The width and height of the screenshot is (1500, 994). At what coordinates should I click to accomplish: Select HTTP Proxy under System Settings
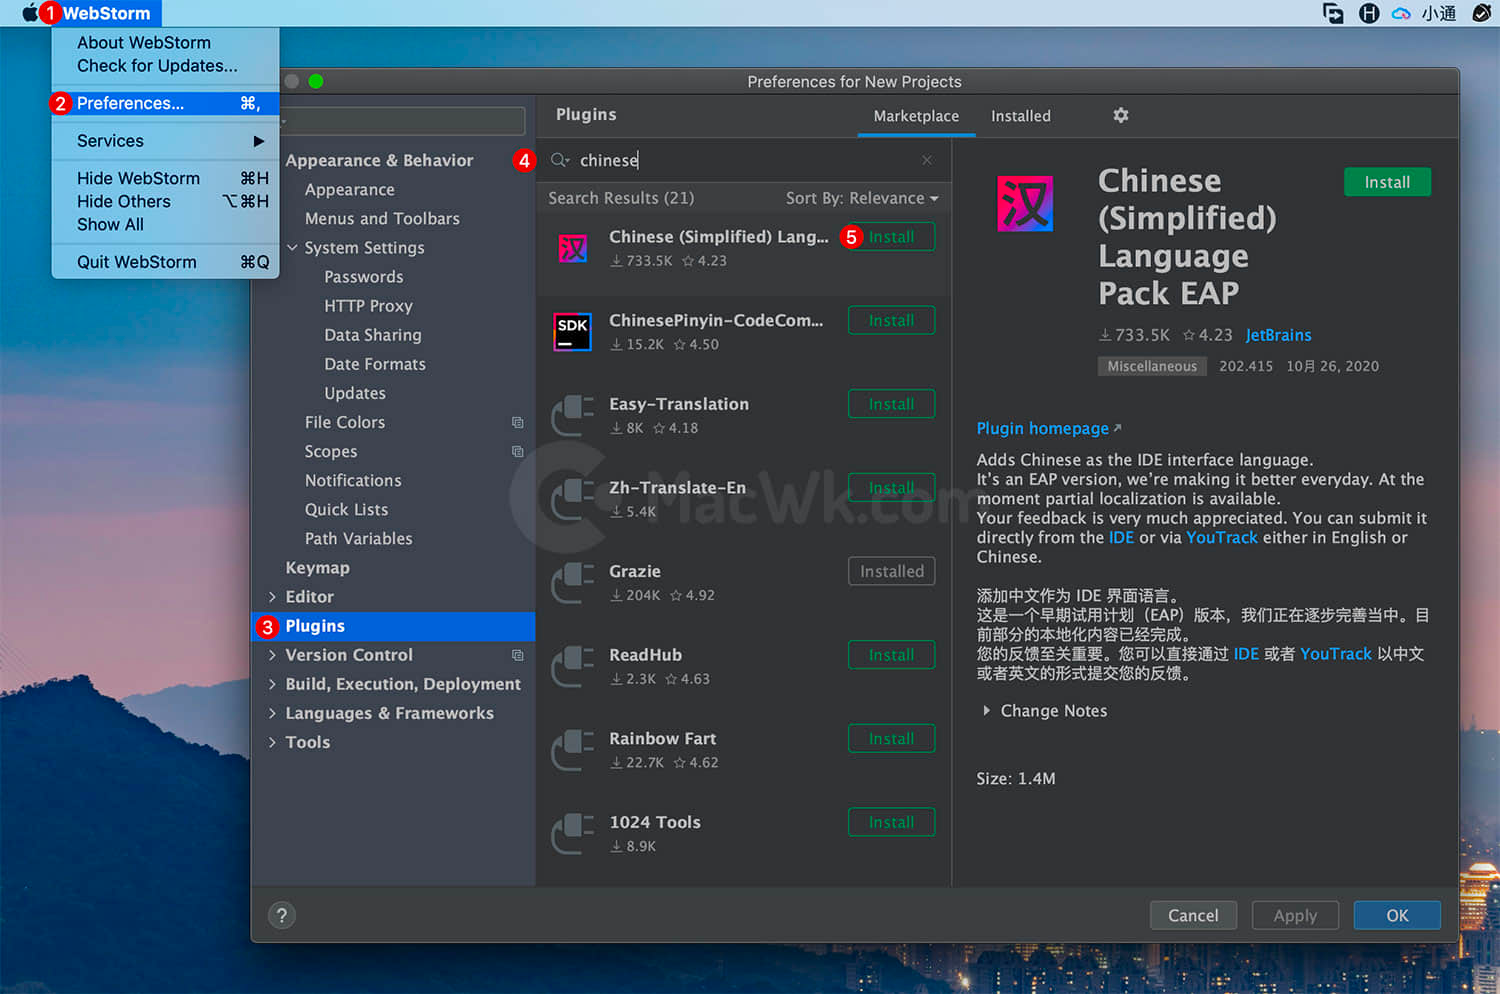368,306
